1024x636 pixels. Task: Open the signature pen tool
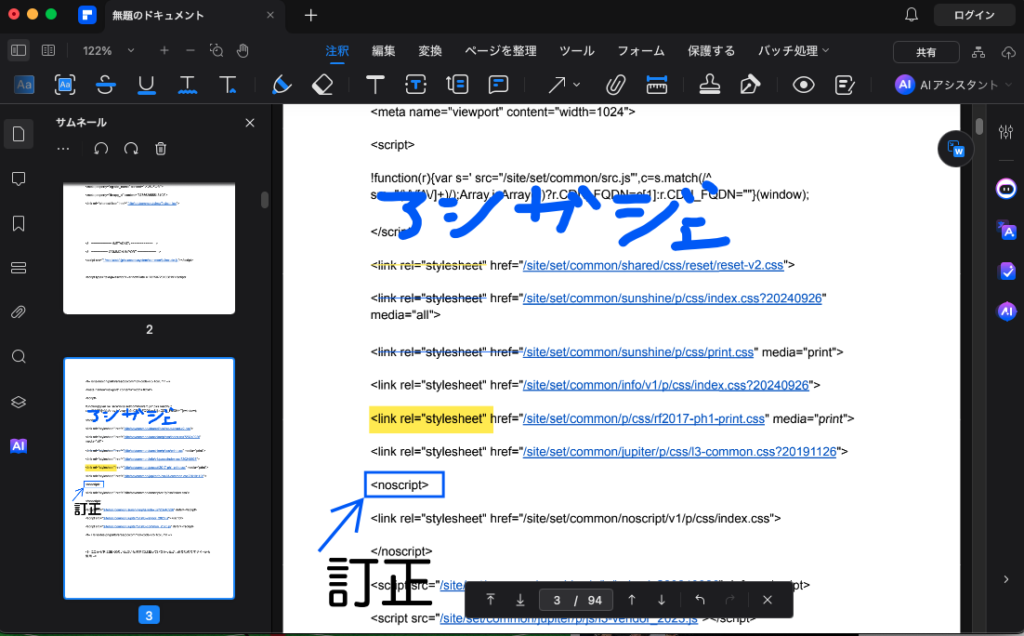coord(750,85)
